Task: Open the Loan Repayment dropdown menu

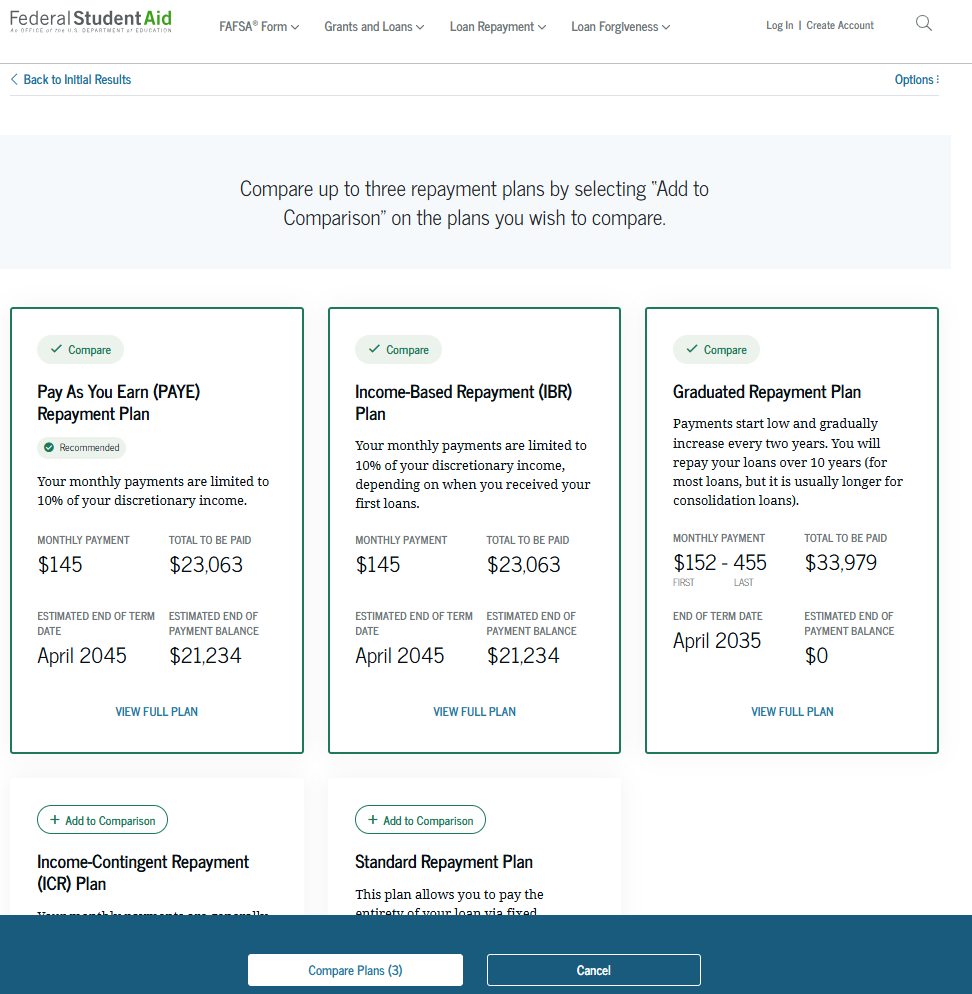Action: point(497,27)
